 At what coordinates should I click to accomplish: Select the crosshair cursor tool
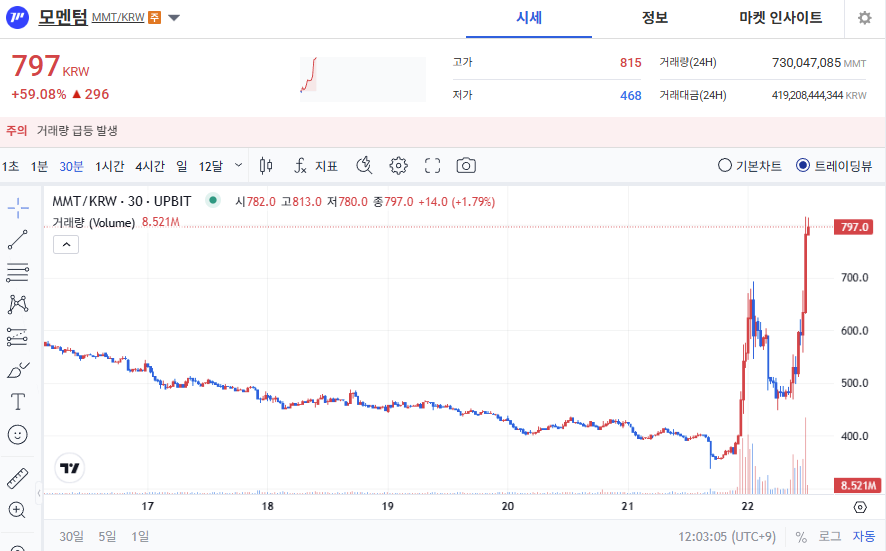click(18, 208)
